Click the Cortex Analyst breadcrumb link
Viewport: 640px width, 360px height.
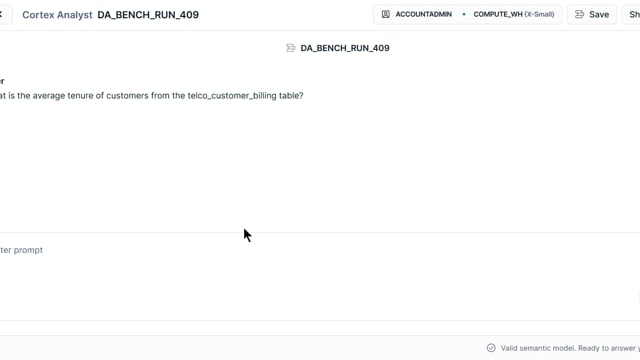[x=57, y=15]
